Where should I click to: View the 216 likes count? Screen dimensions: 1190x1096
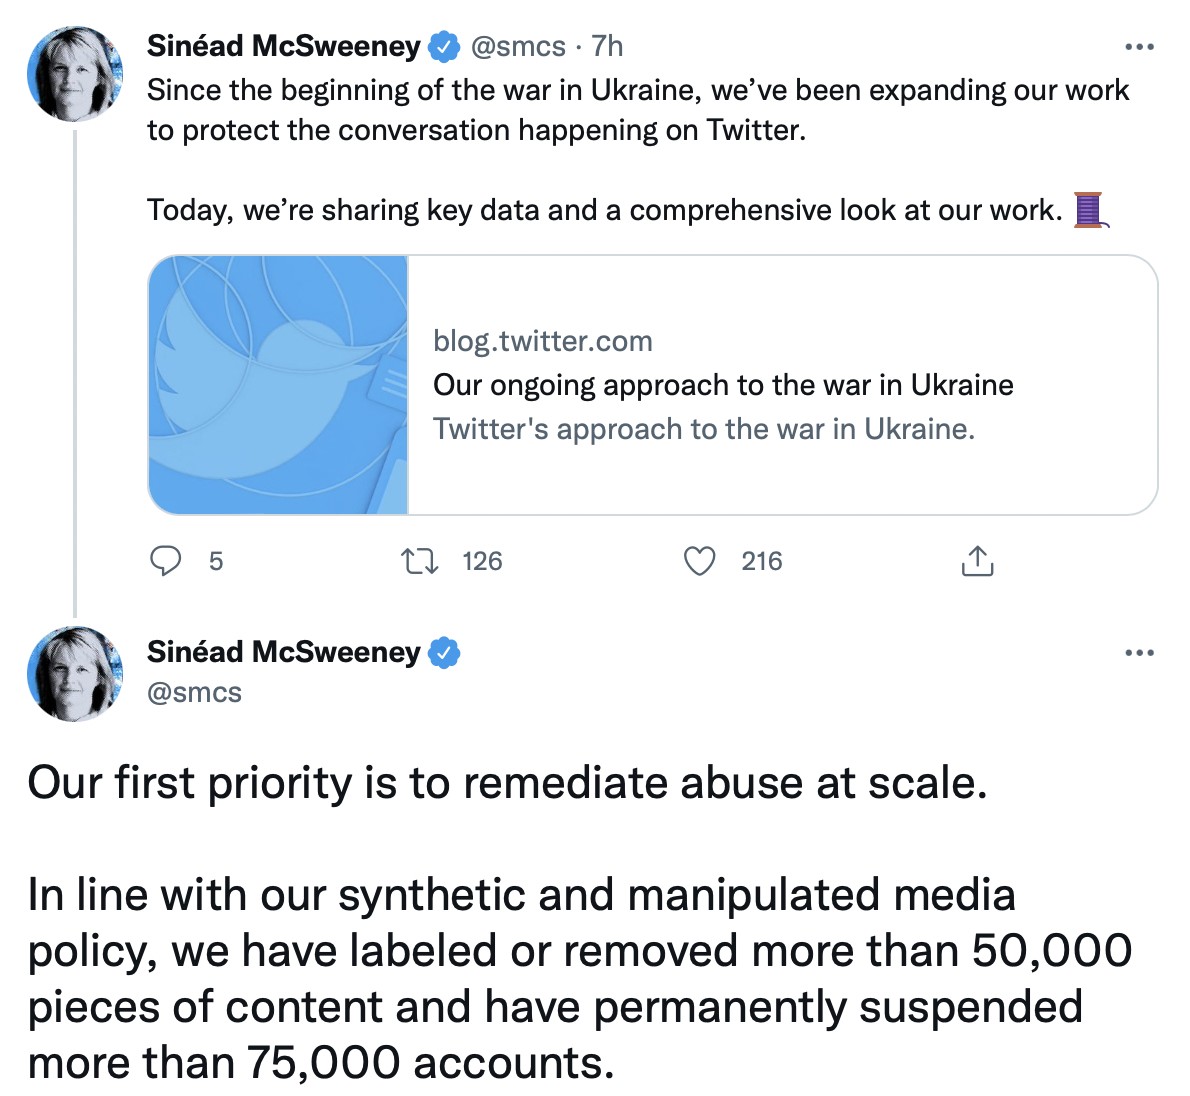point(762,561)
